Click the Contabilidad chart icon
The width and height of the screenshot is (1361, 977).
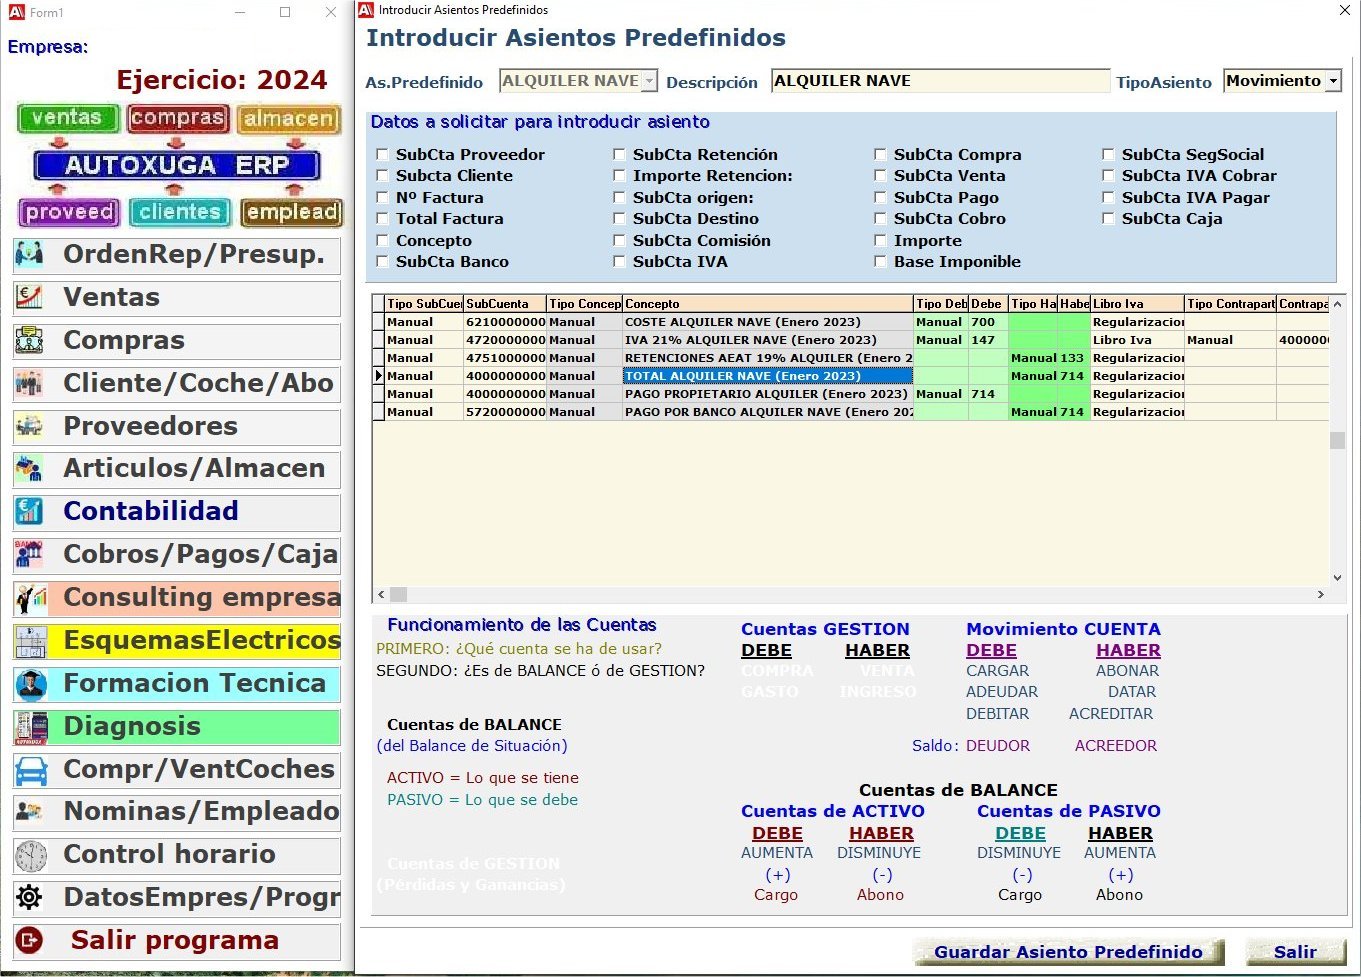click(x=29, y=512)
